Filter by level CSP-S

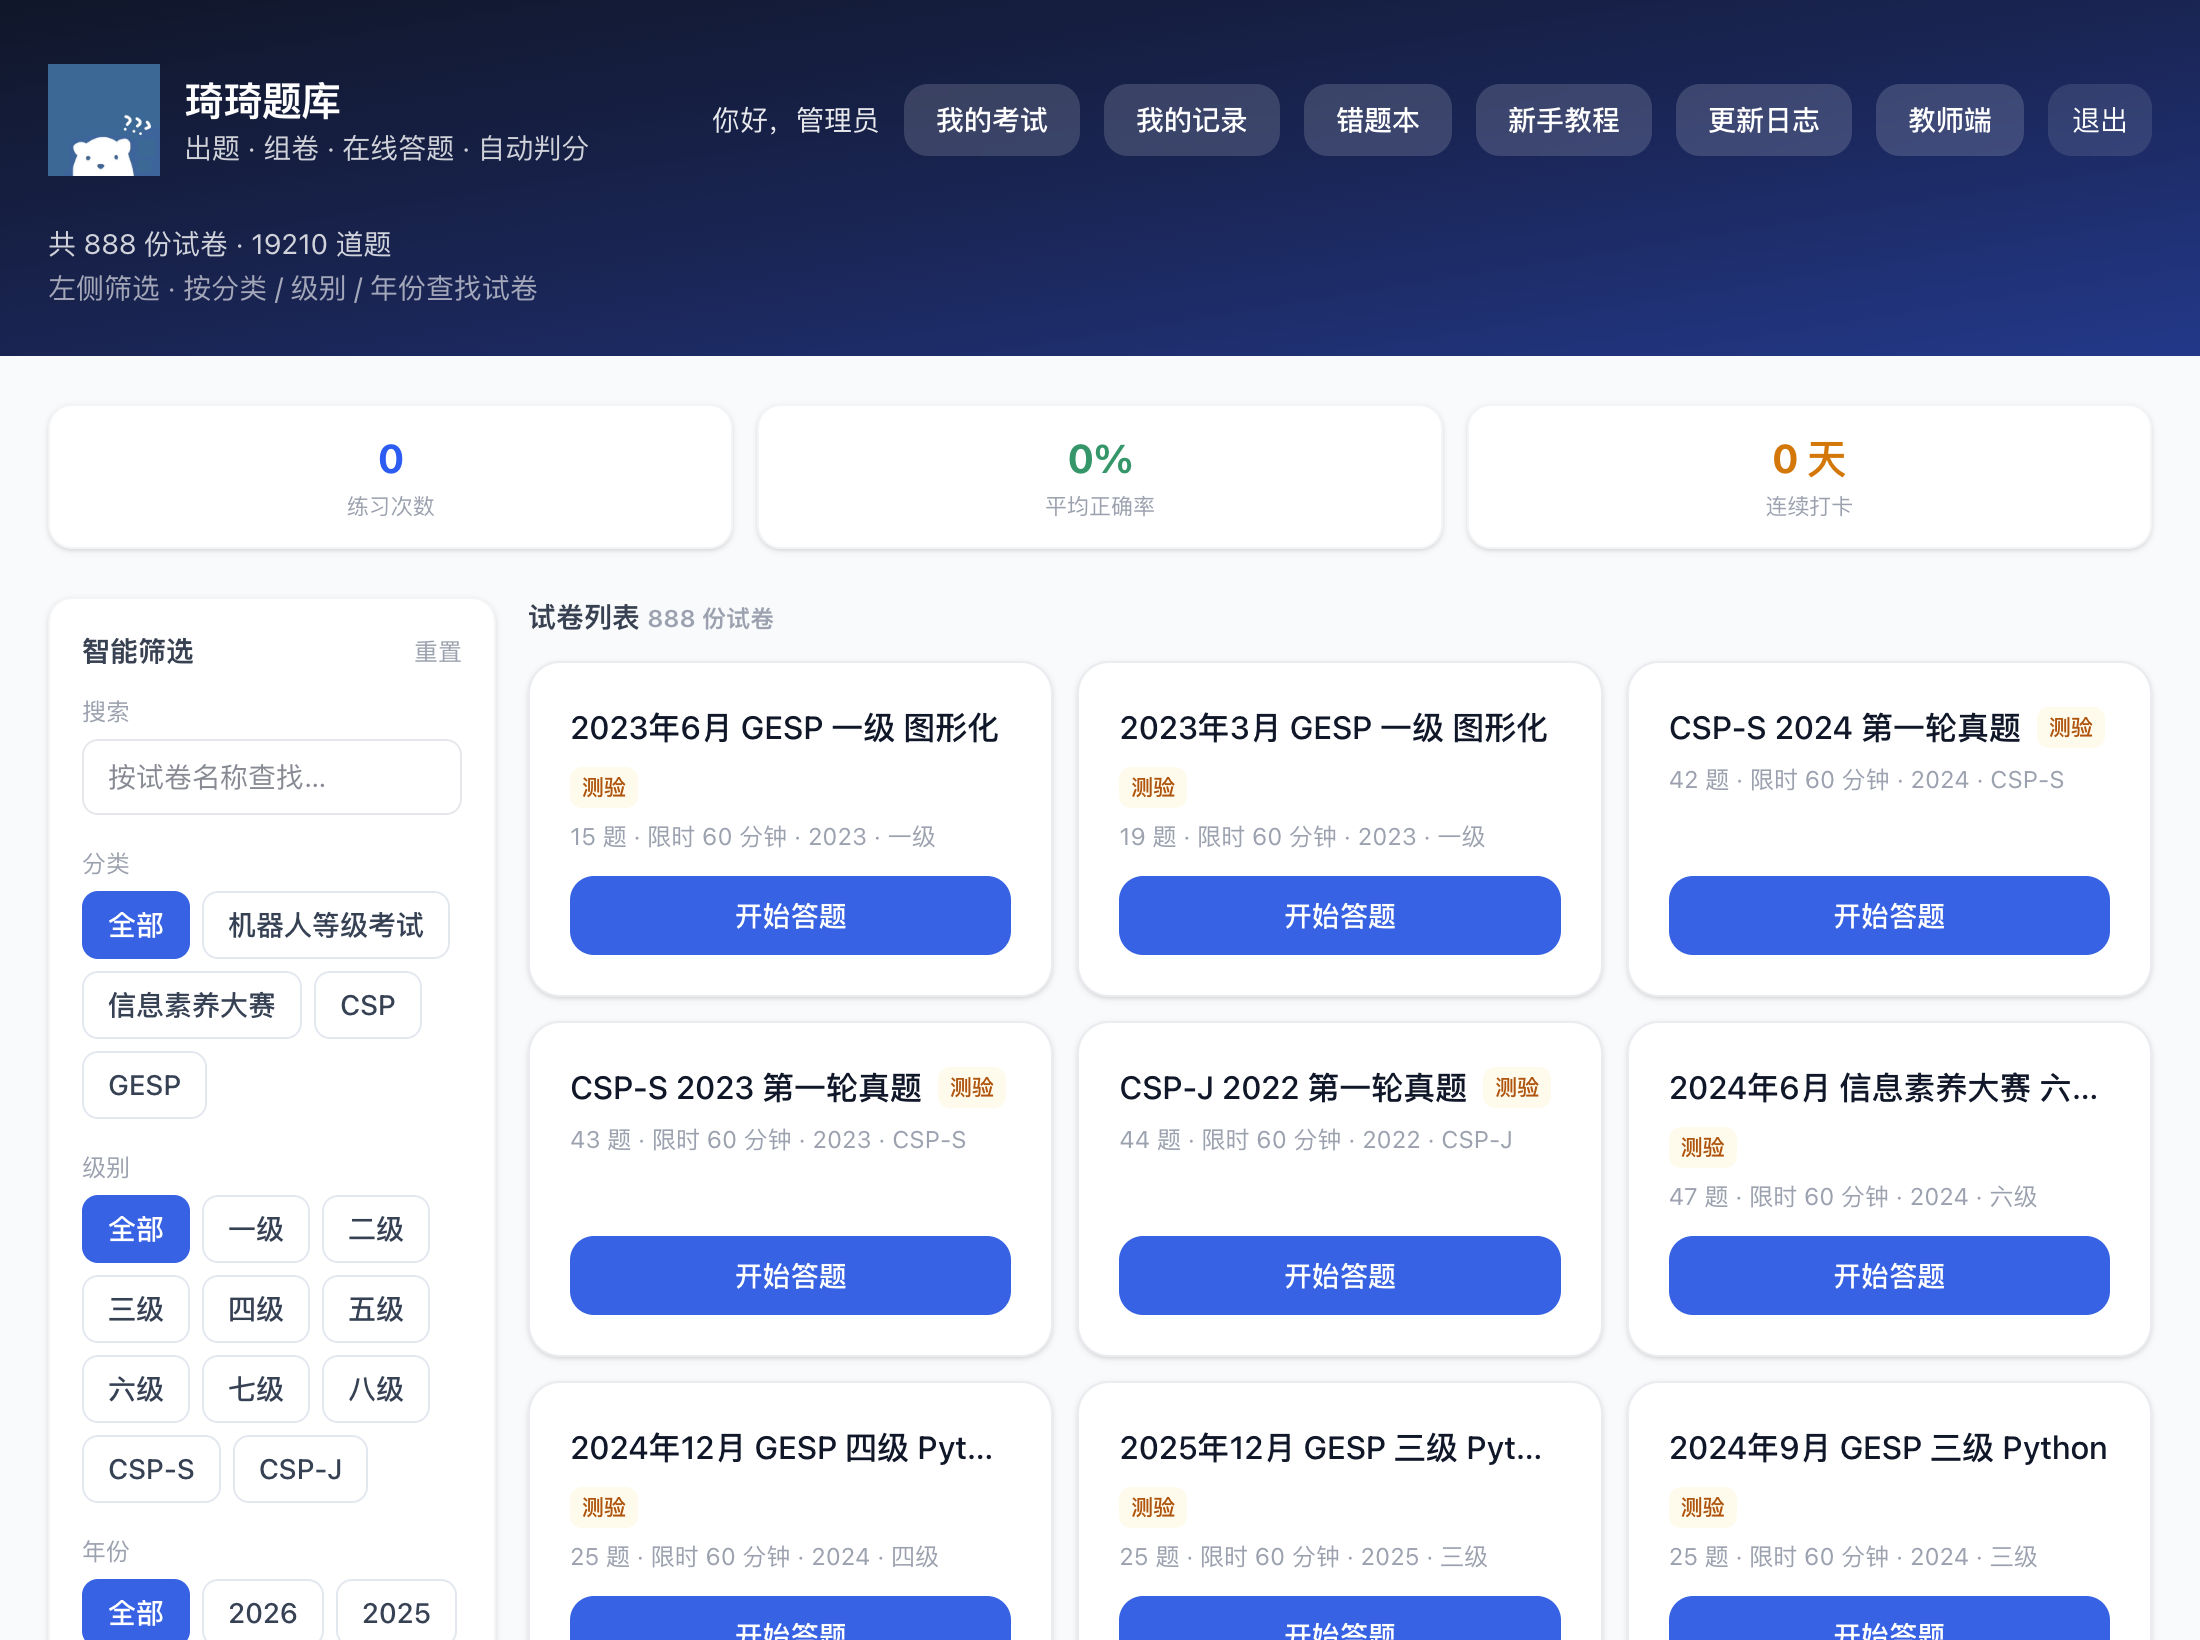pyautogui.click(x=151, y=1469)
